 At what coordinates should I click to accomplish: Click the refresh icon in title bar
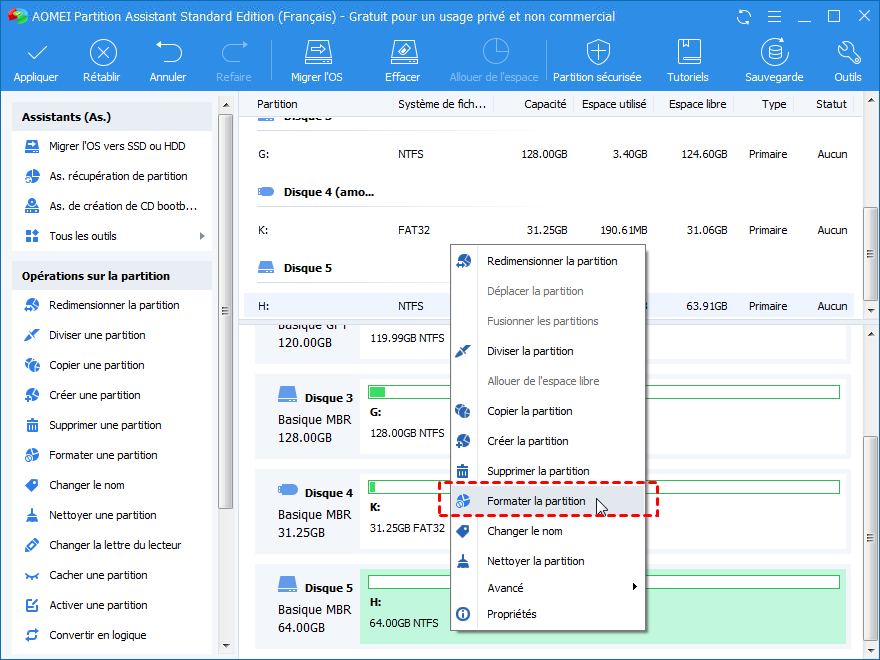(x=742, y=17)
